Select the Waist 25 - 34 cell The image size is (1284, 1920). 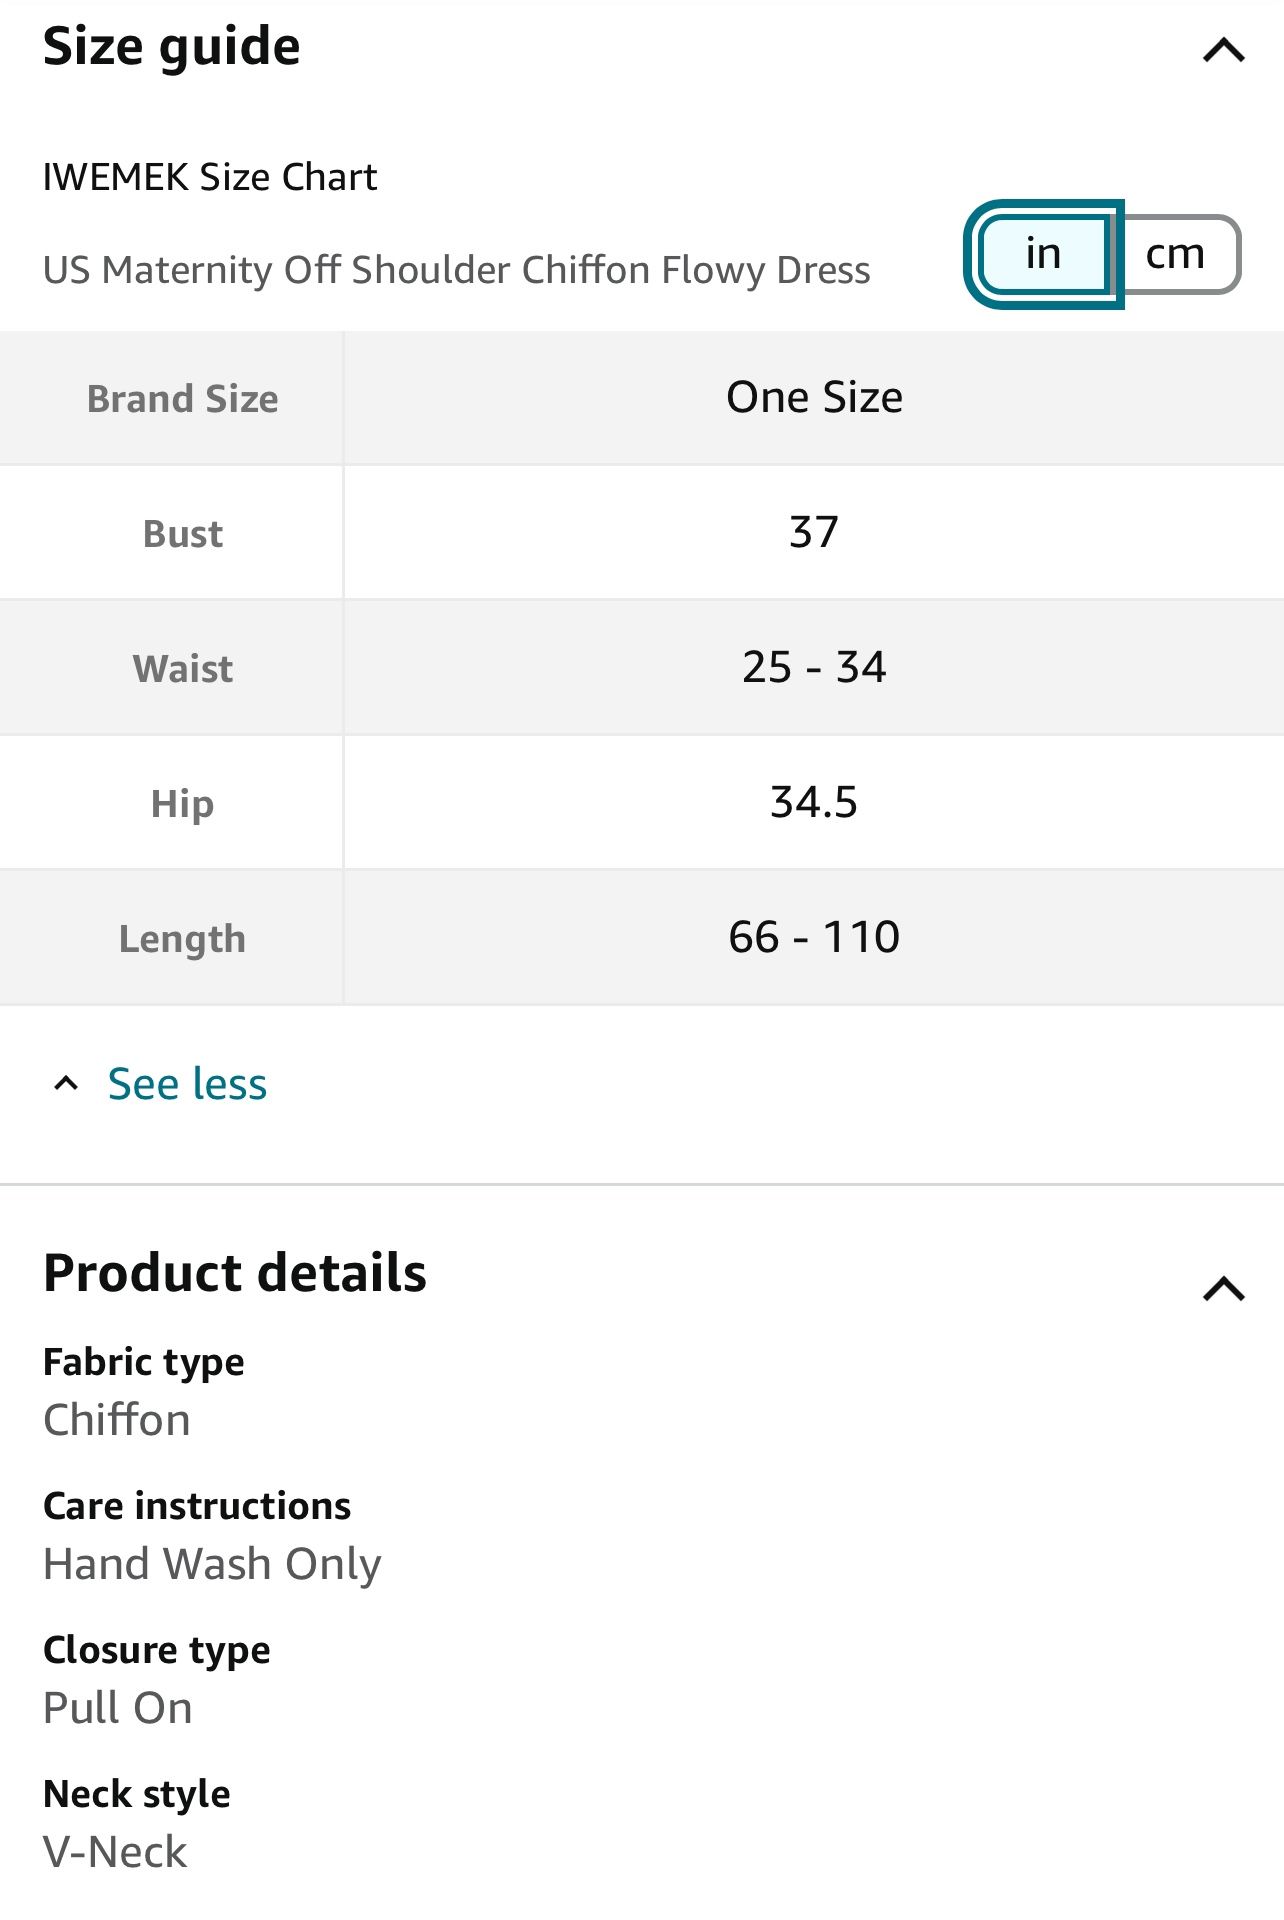[814, 667]
